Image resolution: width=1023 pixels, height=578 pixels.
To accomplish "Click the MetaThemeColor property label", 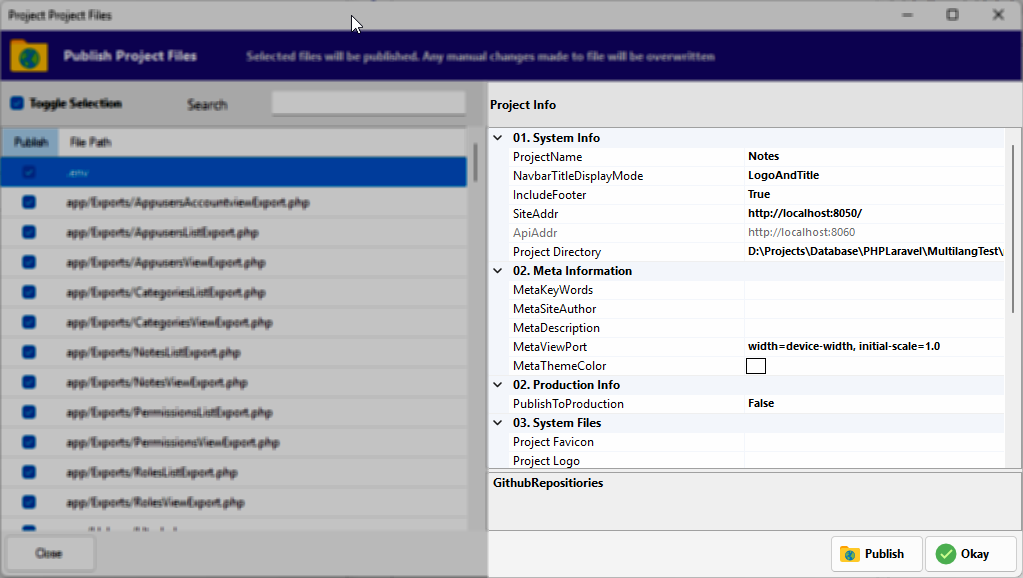I will click(x=559, y=366).
